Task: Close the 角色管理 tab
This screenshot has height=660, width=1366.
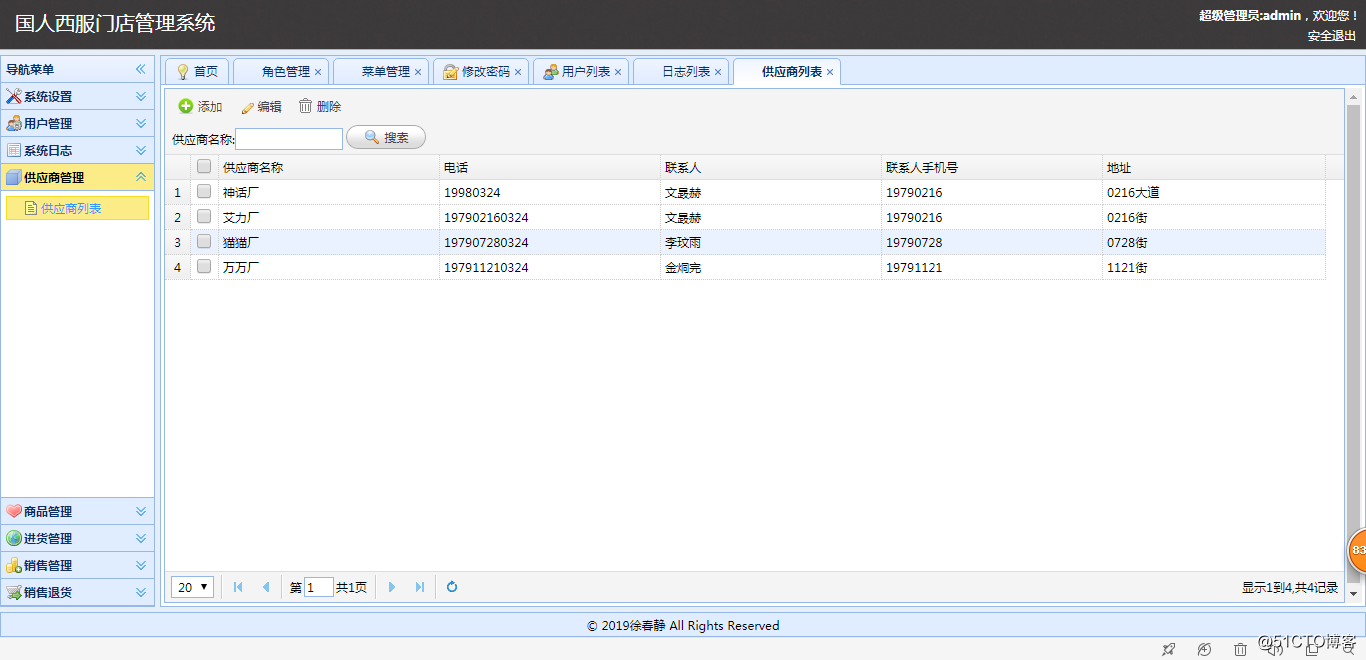Action: point(318,73)
